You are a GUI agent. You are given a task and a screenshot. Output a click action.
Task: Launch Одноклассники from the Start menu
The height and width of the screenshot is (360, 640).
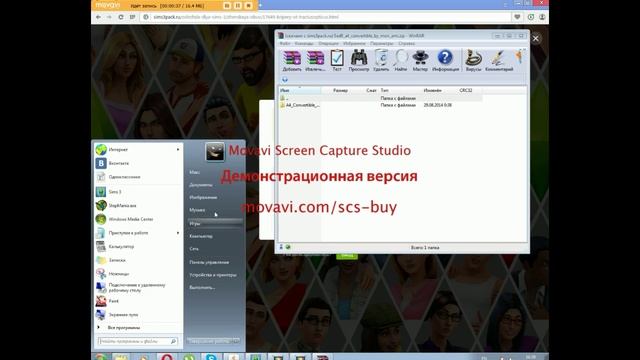(x=138, y=177)
